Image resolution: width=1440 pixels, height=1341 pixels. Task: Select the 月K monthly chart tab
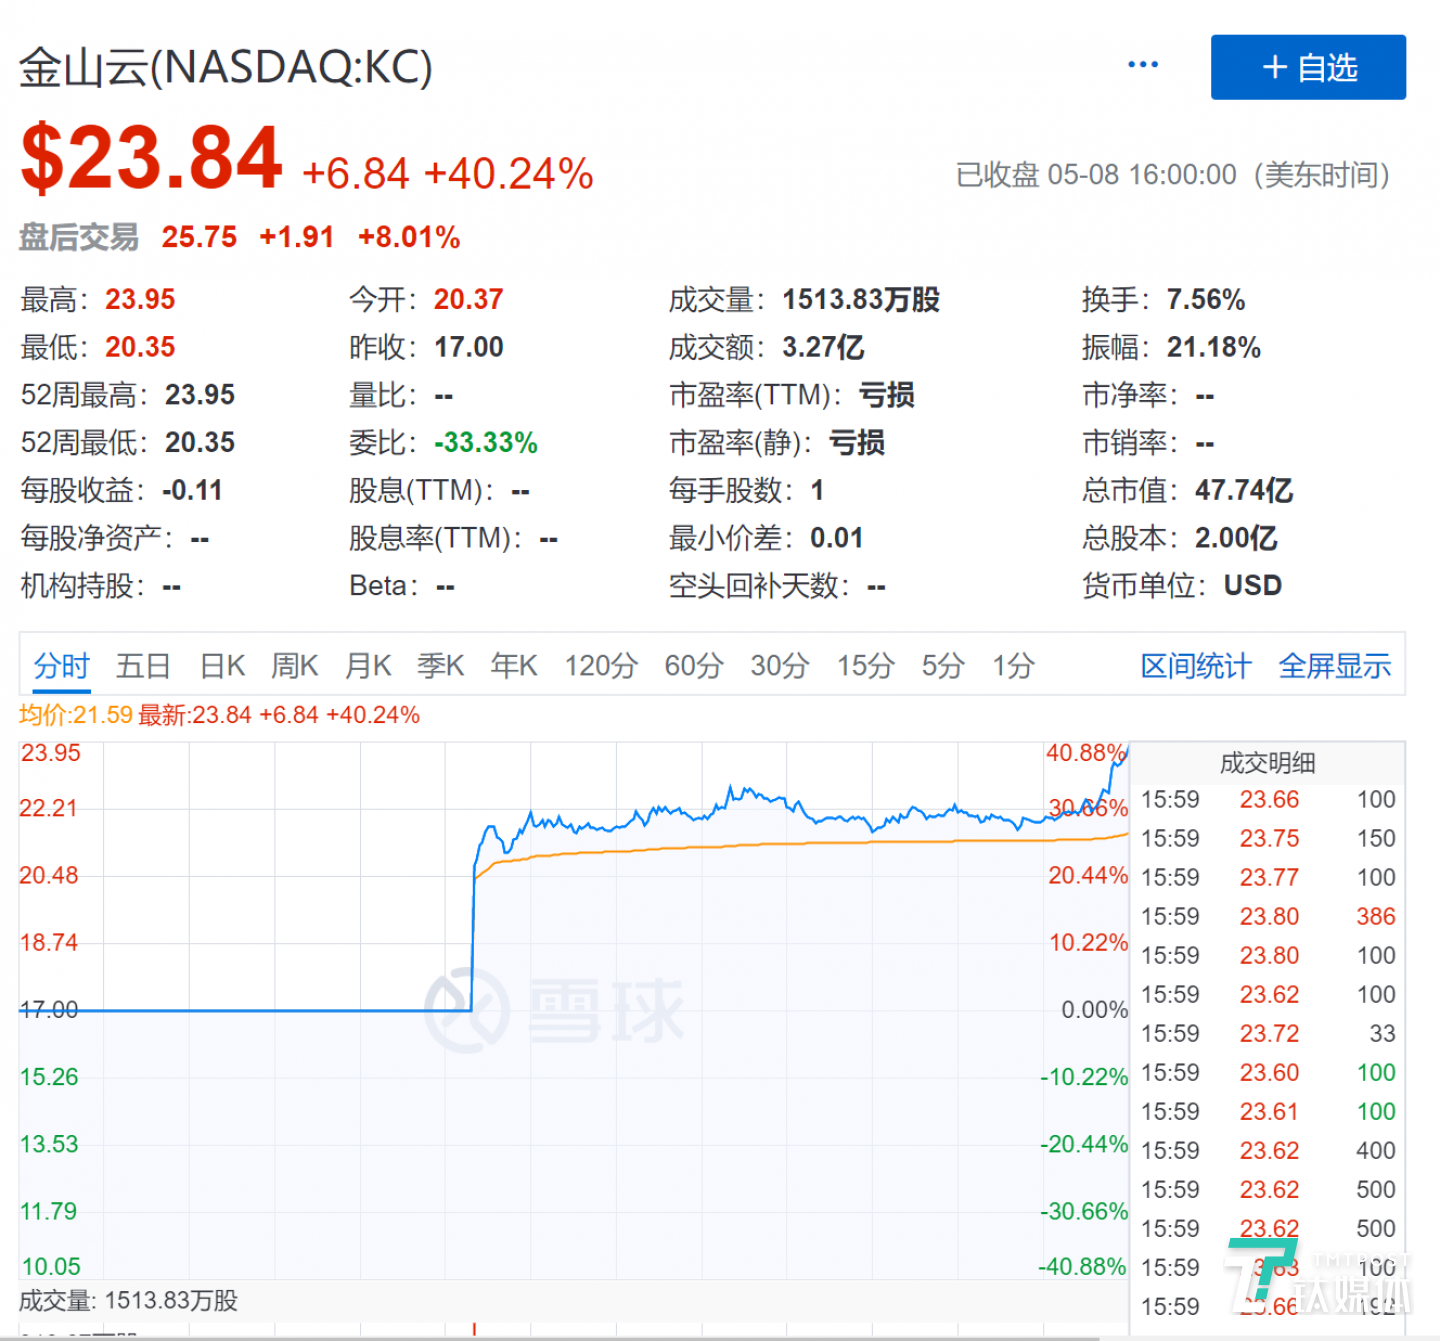point(368,666)
